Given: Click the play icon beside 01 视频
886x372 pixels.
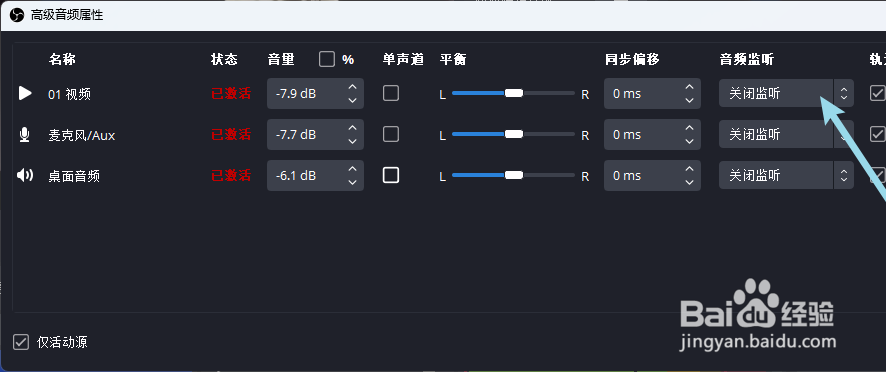Looking at the screenshot, I should coord(25,93).
